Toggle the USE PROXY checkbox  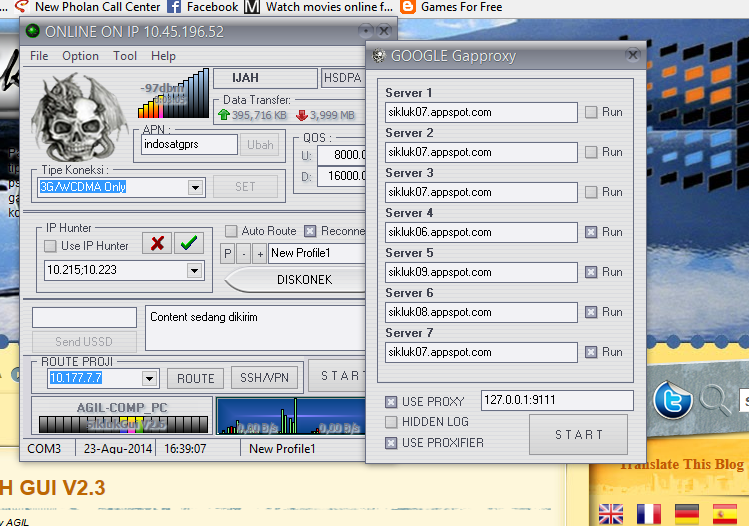coord(391,402)
